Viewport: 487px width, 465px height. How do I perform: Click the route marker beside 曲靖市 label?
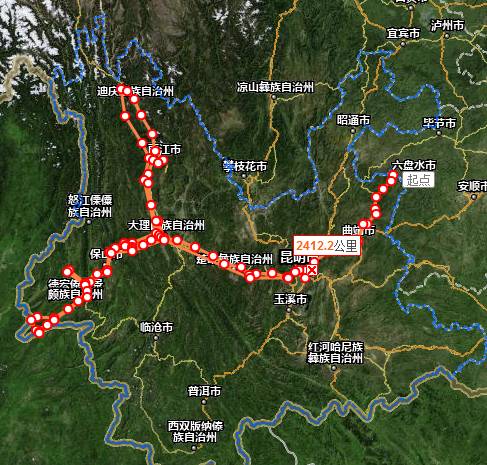coord(363,224)
